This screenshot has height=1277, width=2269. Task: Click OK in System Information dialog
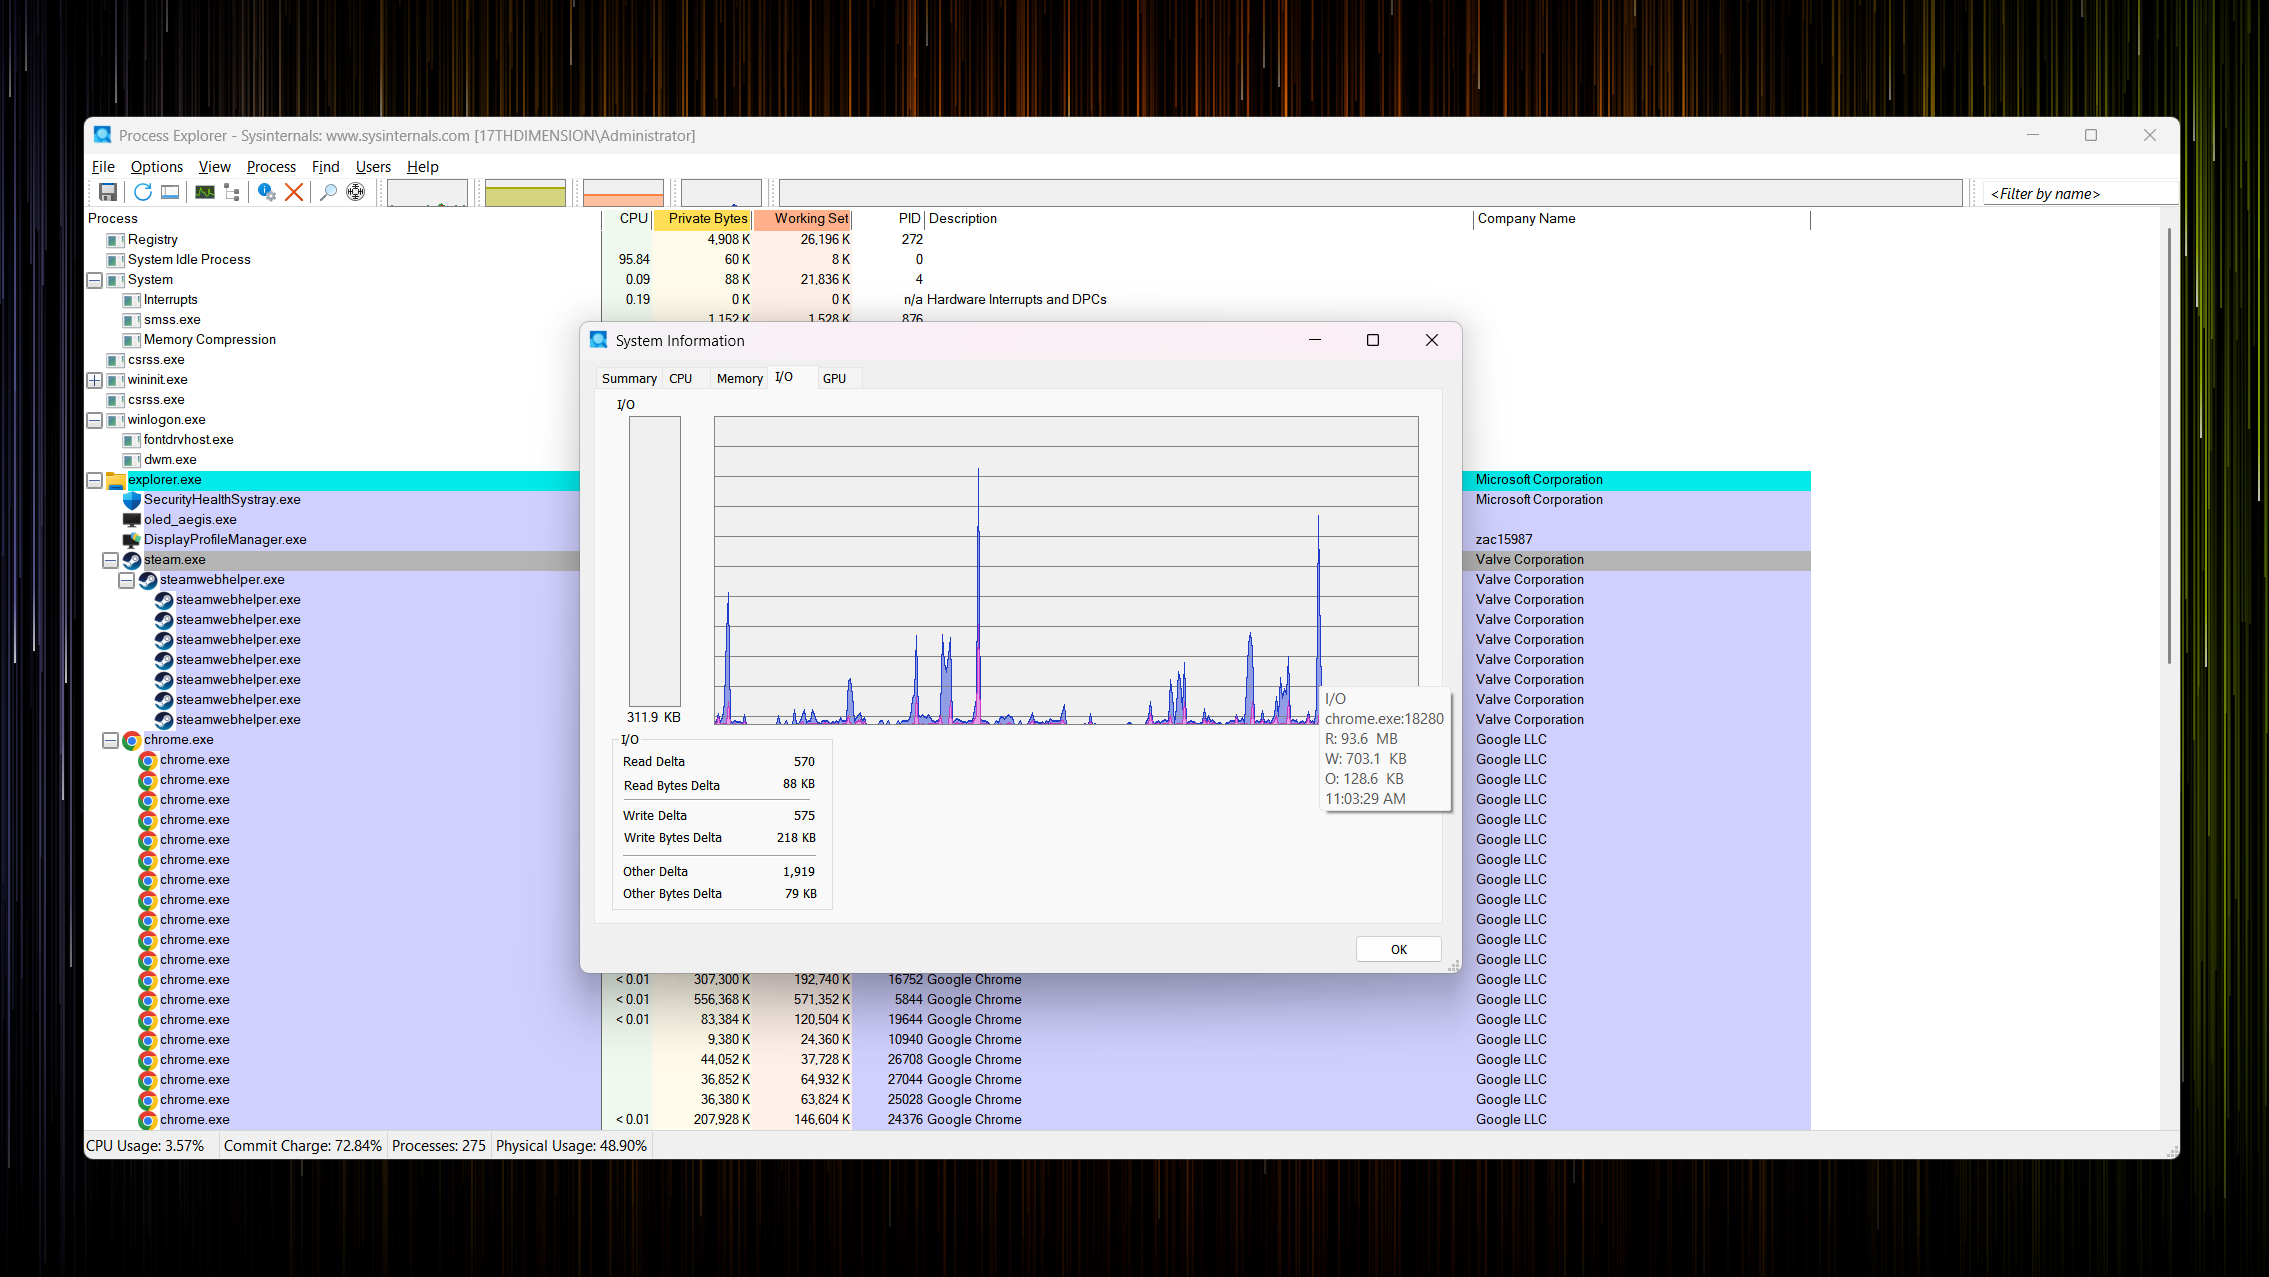[1398, 949]
